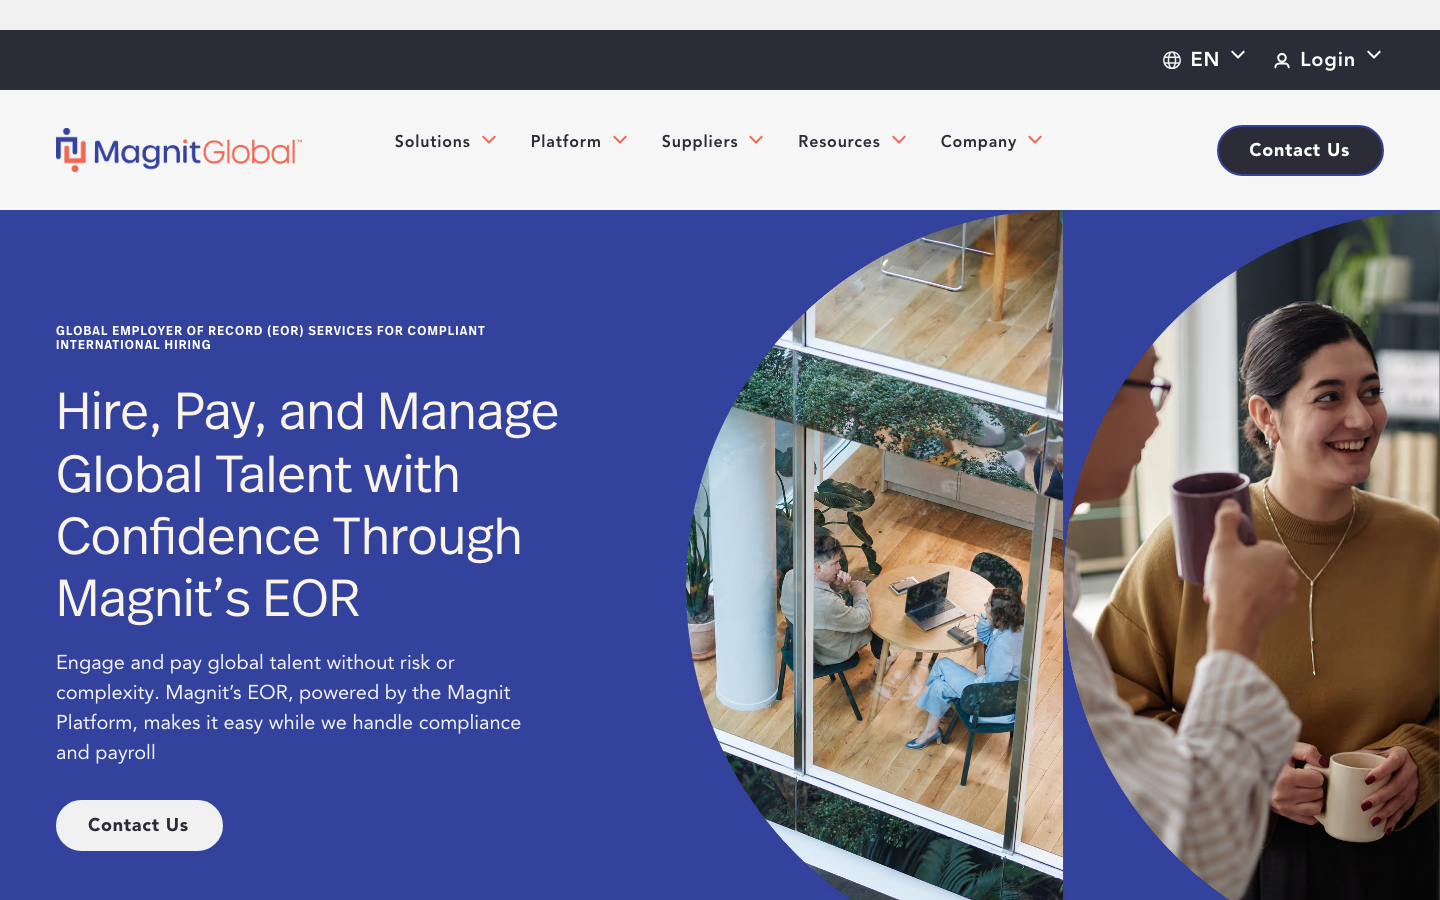Expand the Suppliers menu chevron

pos(756,140)
